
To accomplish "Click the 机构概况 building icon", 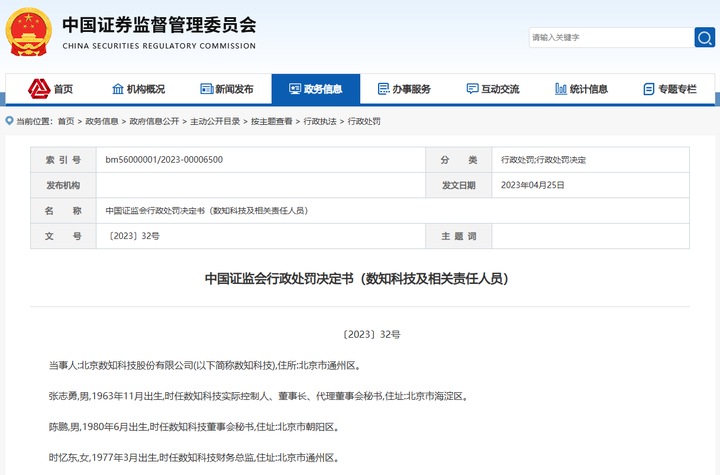I will pyautogui.click(x=118, y=89).
